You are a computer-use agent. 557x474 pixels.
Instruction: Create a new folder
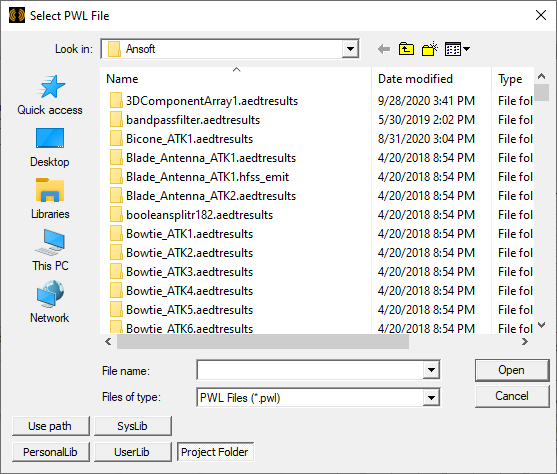[x=430, y=49]
